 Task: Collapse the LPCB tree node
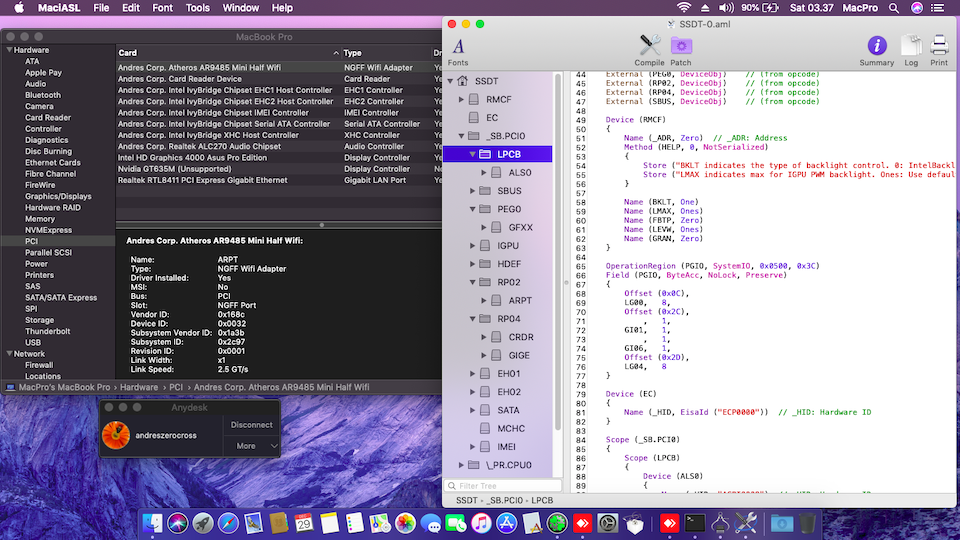click(473, 154)
